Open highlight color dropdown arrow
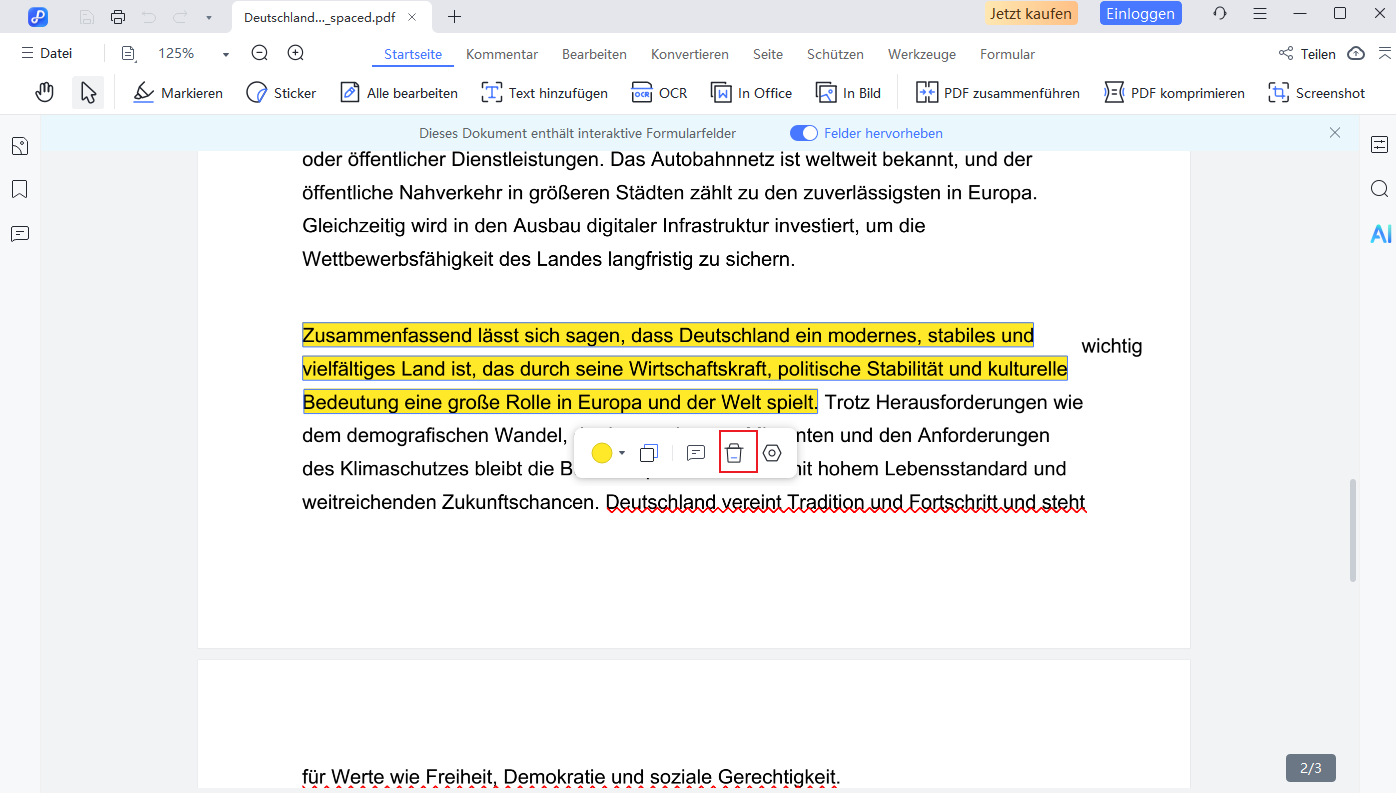Viewport: 1396px width, 793px height. pos(622,453)
